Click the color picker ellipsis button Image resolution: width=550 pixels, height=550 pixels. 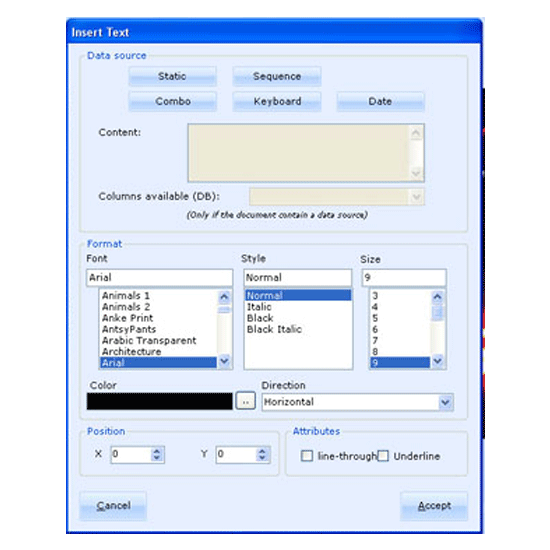(246, 401)
